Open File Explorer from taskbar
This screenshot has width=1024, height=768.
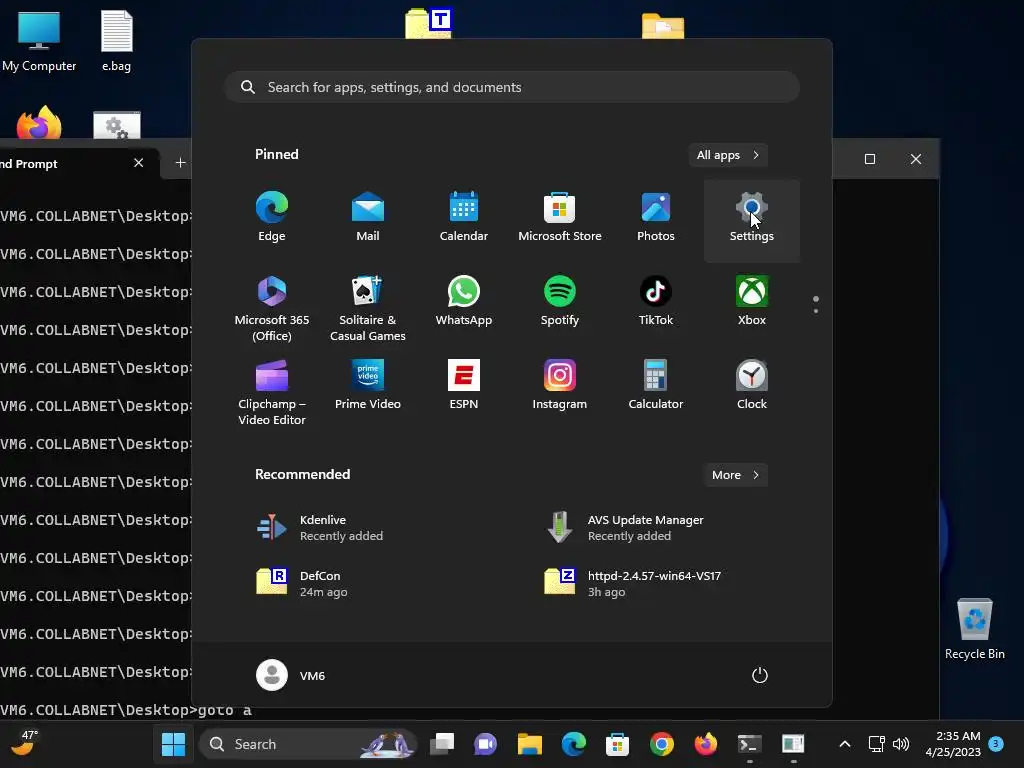click(x=530, y=744)
